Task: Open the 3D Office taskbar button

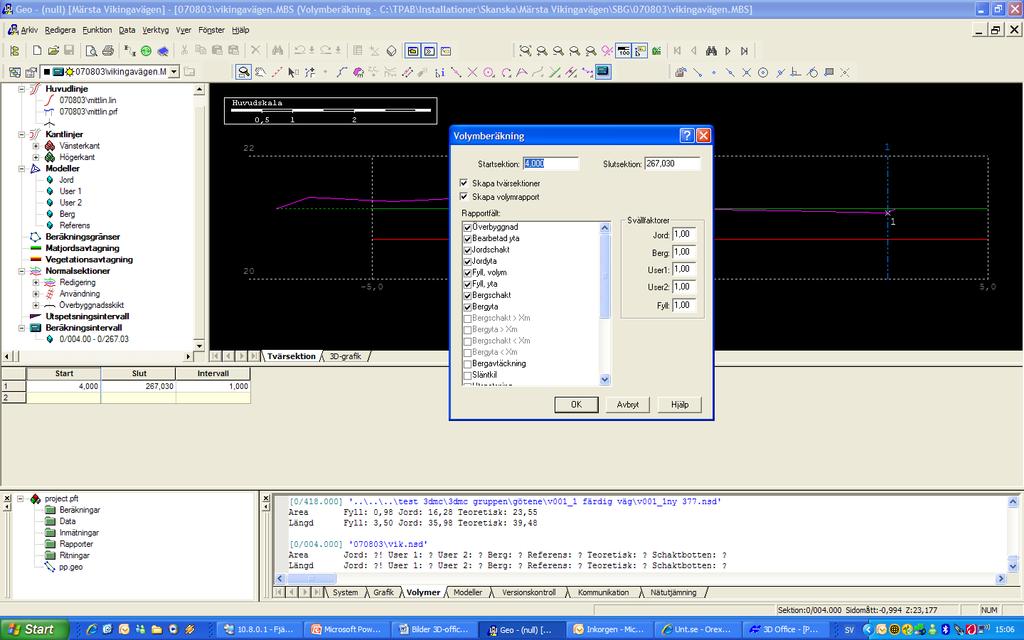Action: click(x=784, y=630)
